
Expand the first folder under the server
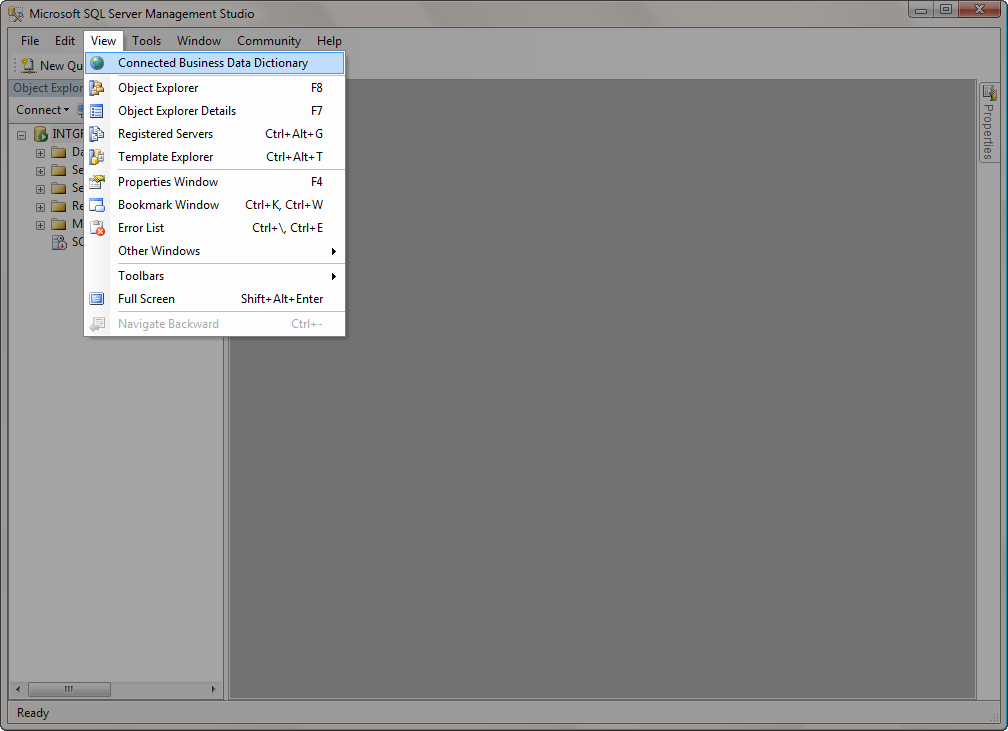click(41, 153)
